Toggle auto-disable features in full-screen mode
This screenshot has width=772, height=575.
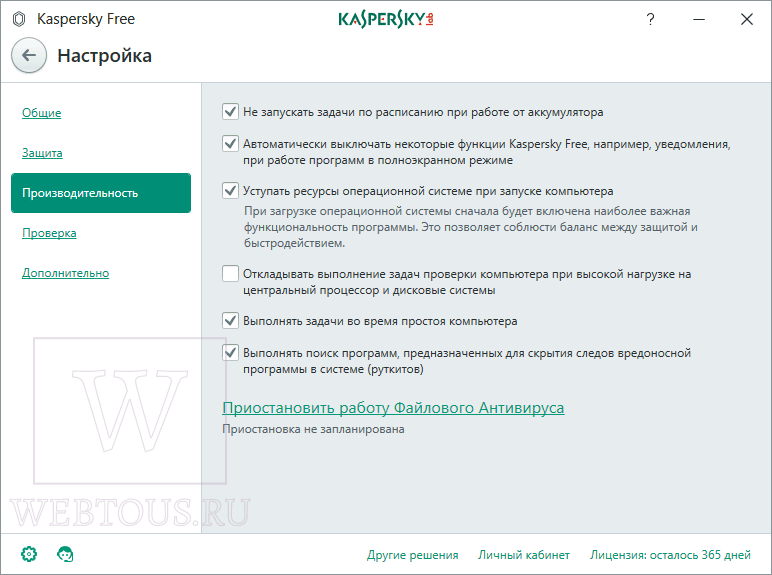click(x=230, y=144)
